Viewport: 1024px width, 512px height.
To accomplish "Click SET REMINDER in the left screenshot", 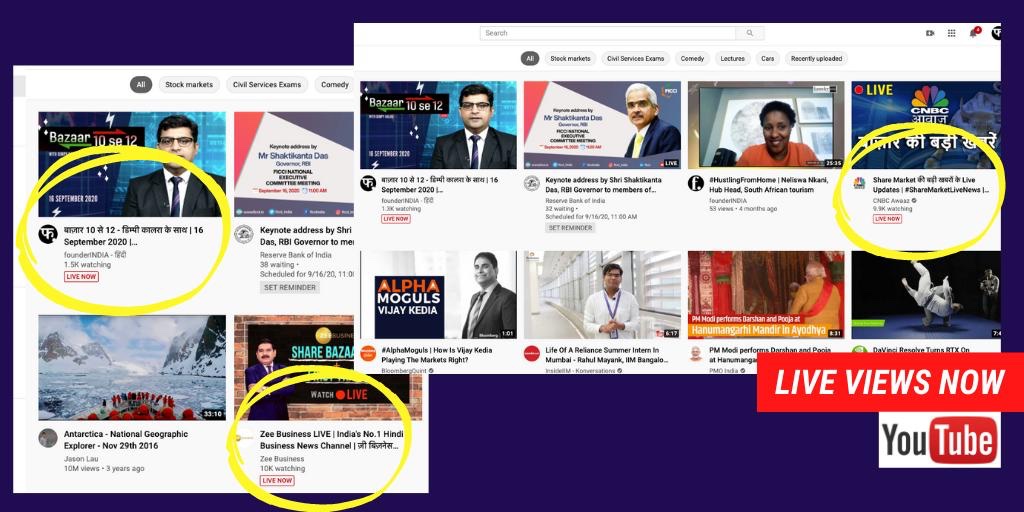I will (x=290, y=287).
